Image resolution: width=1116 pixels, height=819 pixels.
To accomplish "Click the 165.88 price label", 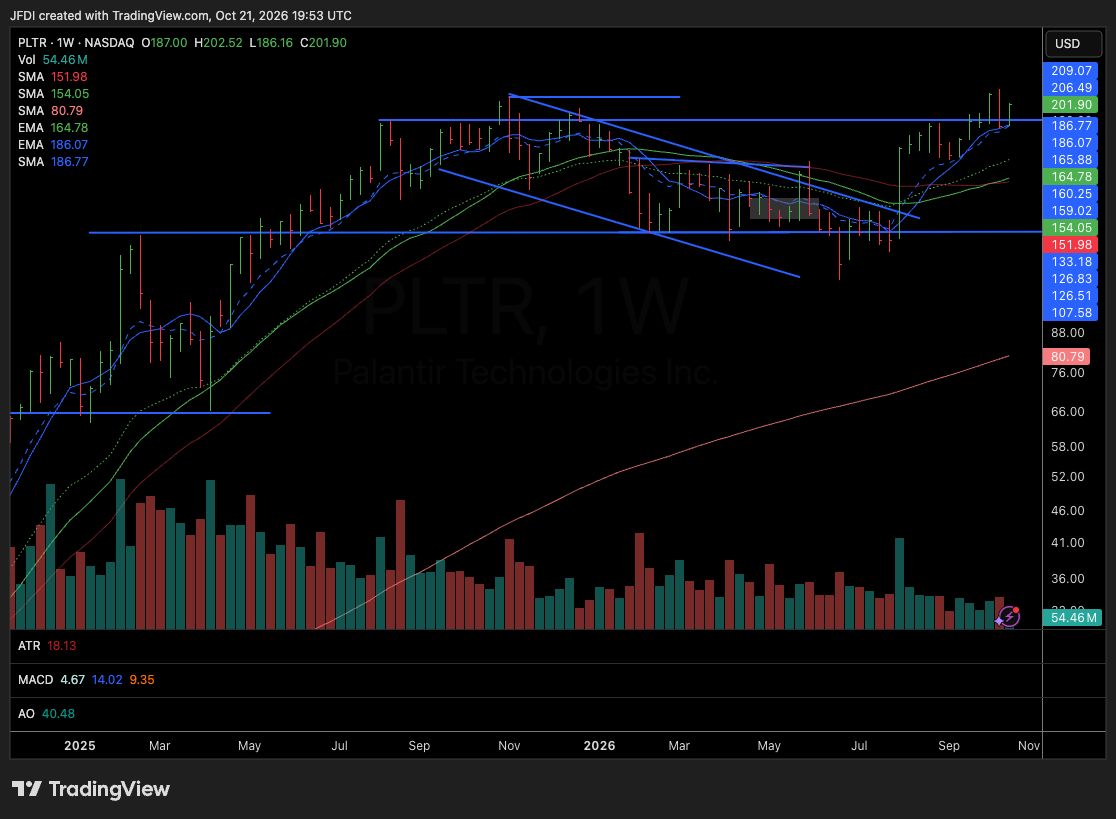I will coord(1070,159).
